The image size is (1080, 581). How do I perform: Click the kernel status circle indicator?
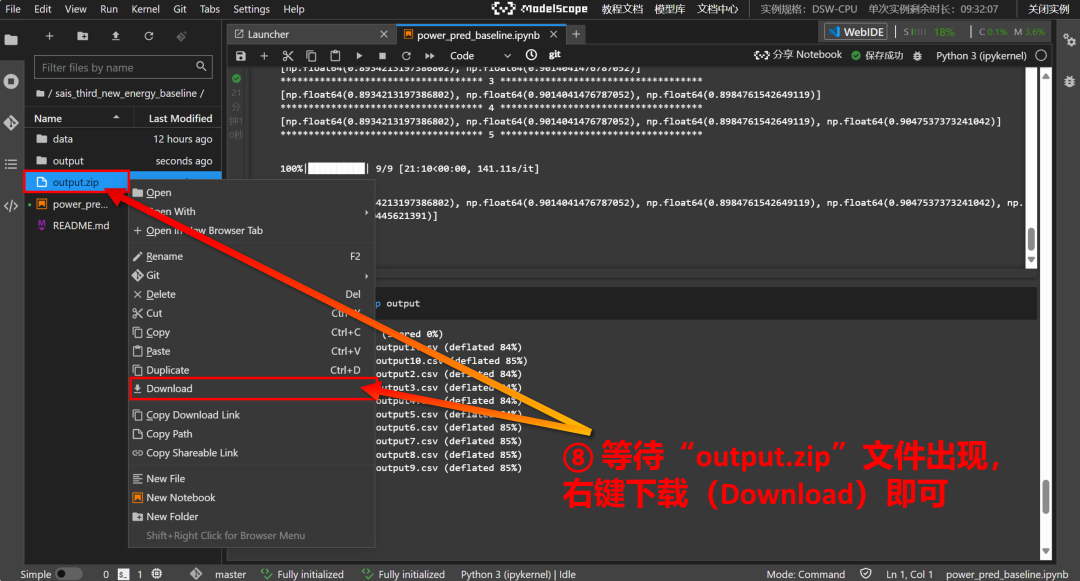[1041, 55]
